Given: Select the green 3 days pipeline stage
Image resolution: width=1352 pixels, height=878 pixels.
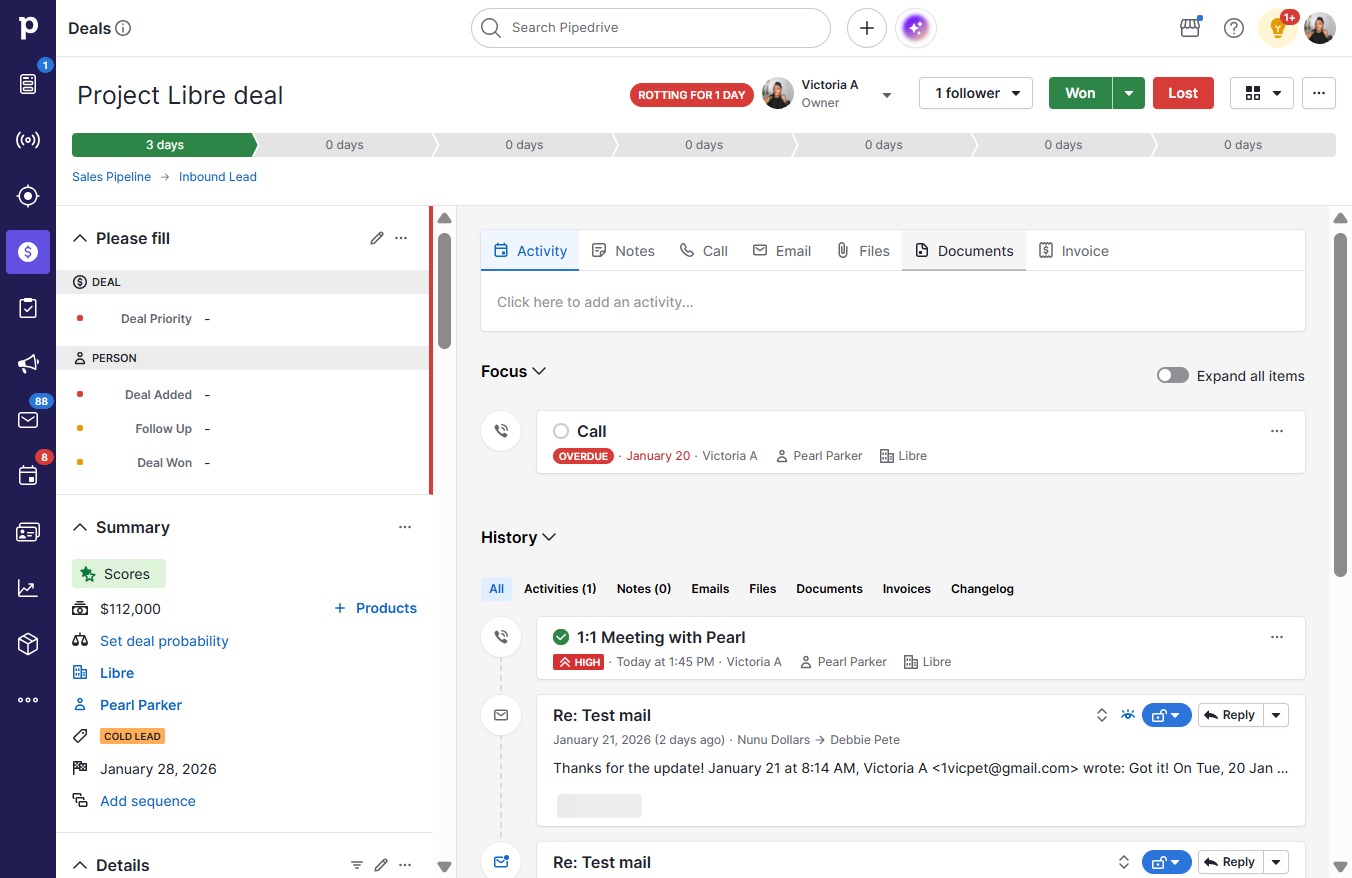Looking at the screenshot, I should 164,145.
